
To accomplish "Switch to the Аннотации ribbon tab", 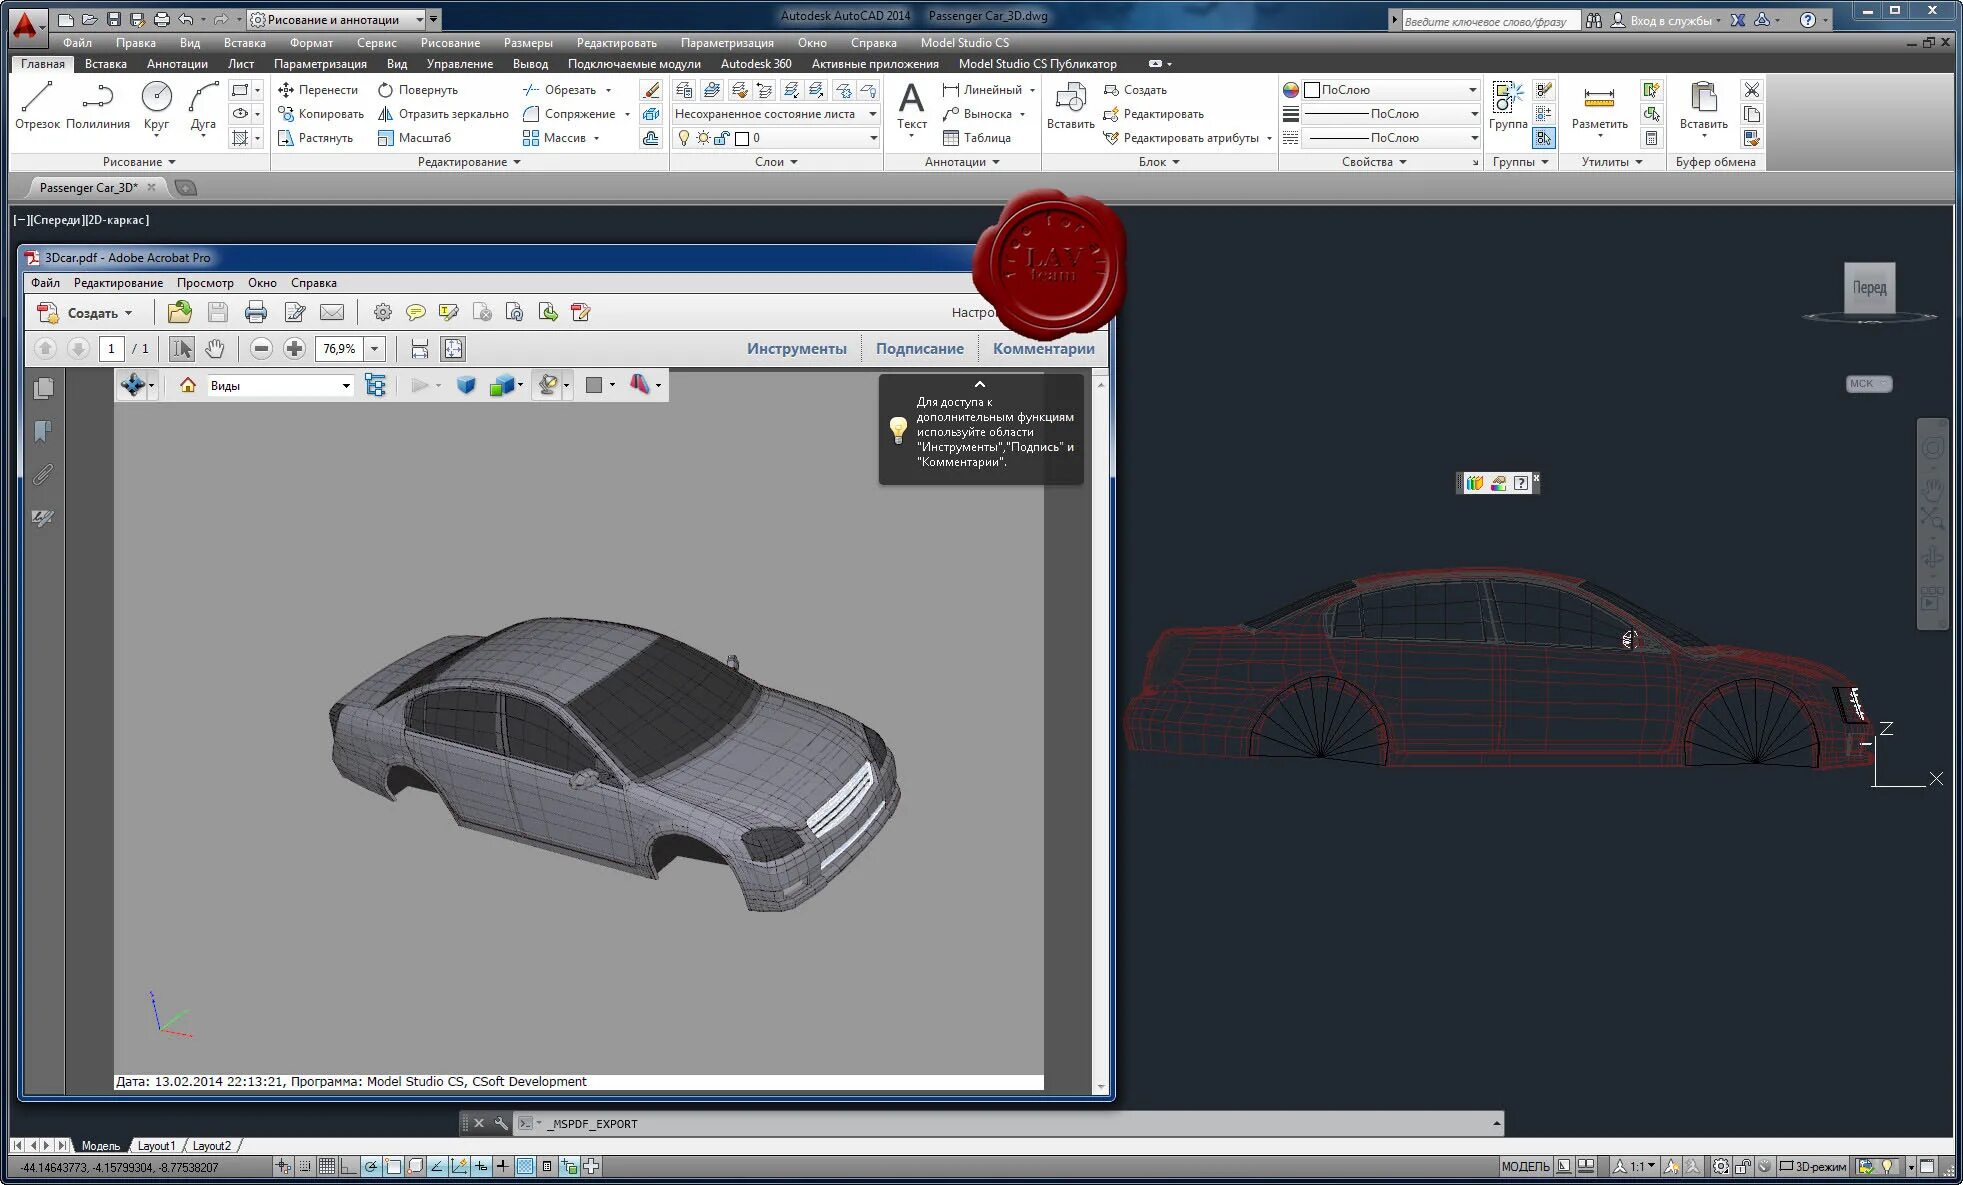I will (177, 64).
